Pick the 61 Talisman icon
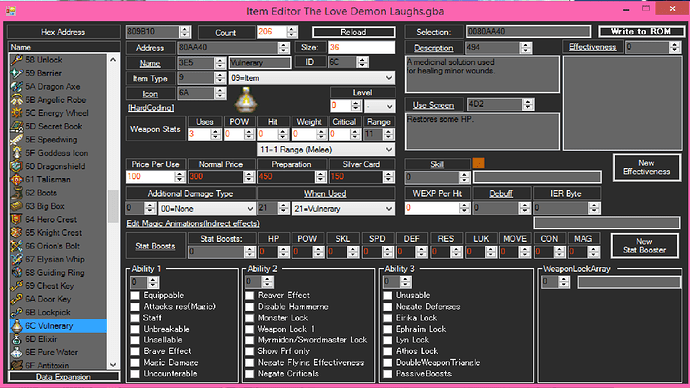Screen dimensions: 690x388 tap(17, 179)
